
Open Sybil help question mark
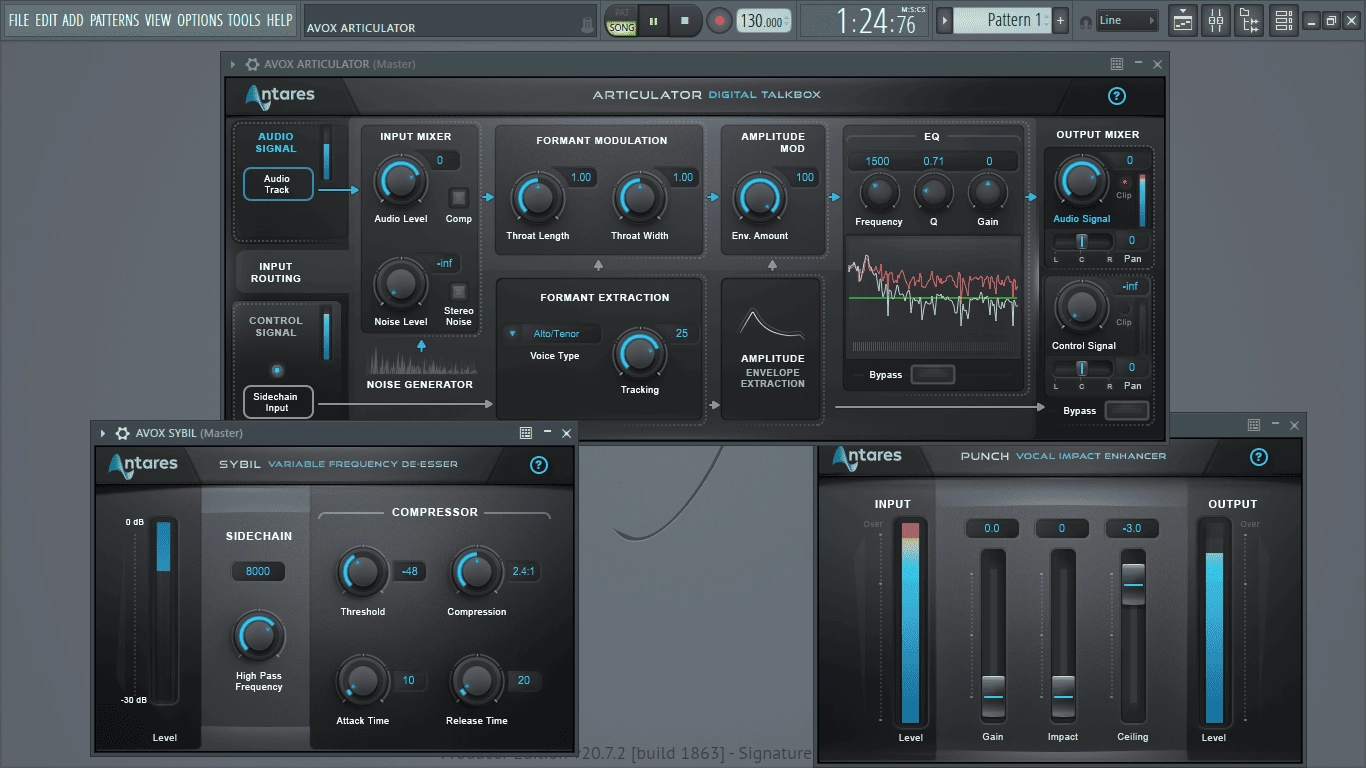pos(539,465)
